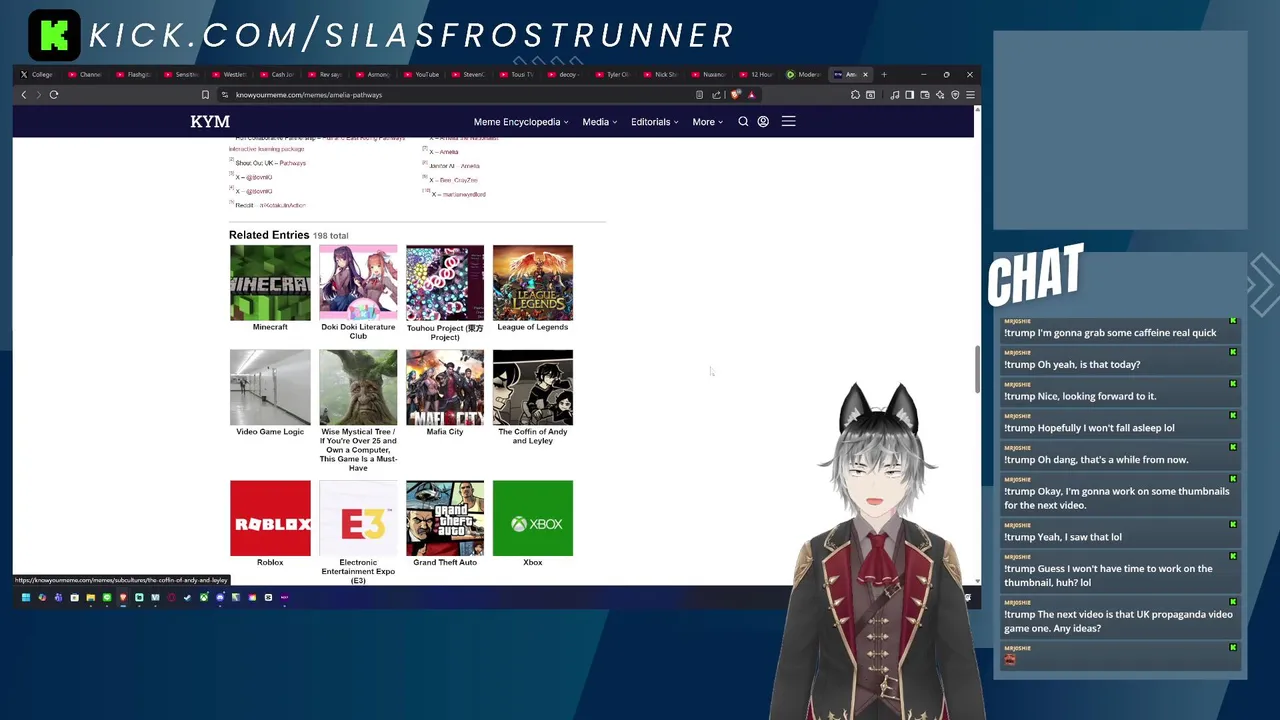Open The Coffin of Andy and Leyley thumbnail
Viewport: 1280px width, 720px height.
(533, 388)
